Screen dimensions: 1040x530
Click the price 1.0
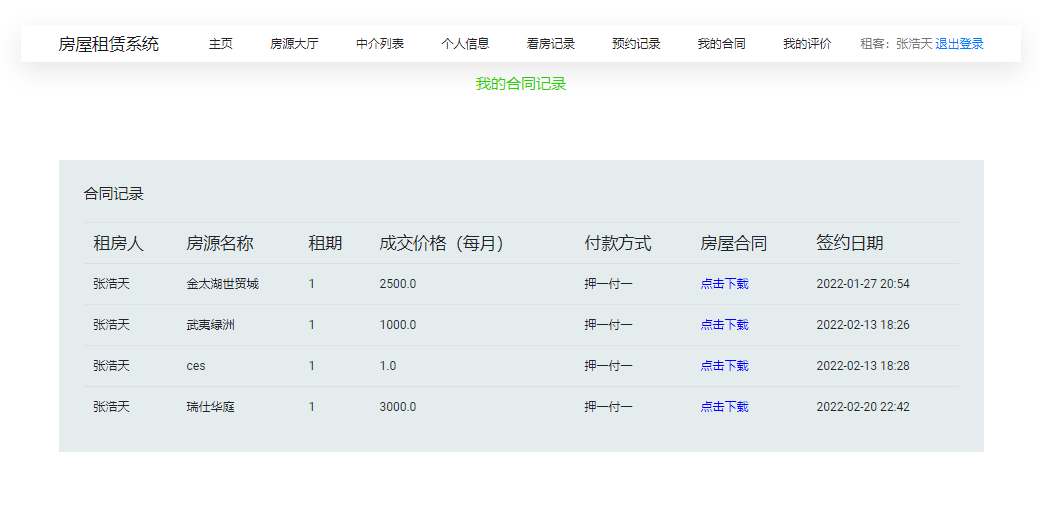pos(388,366)
